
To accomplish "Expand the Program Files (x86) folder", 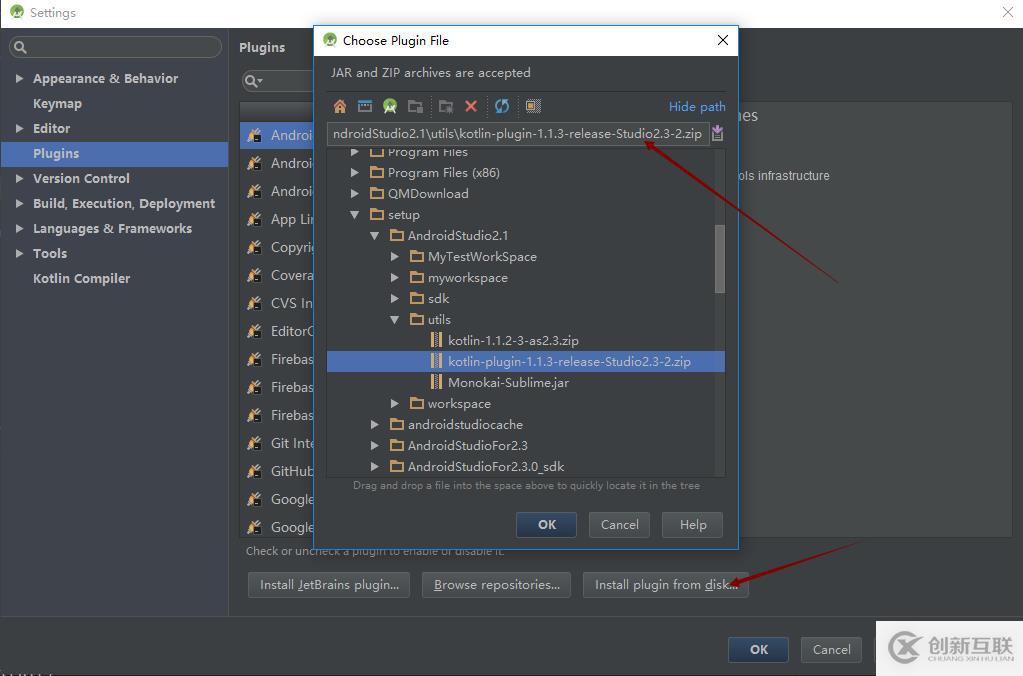I will pos(355,172).
